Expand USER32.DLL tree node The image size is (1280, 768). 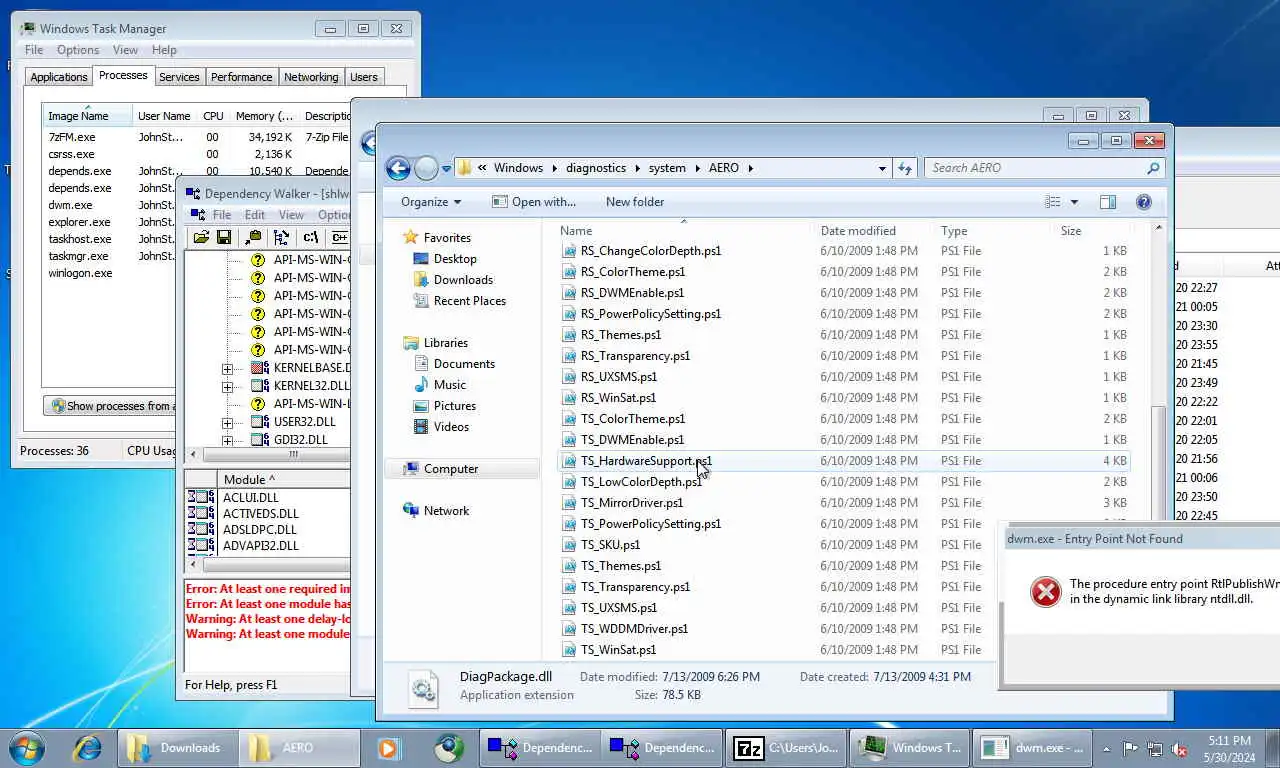click(228, 422)
